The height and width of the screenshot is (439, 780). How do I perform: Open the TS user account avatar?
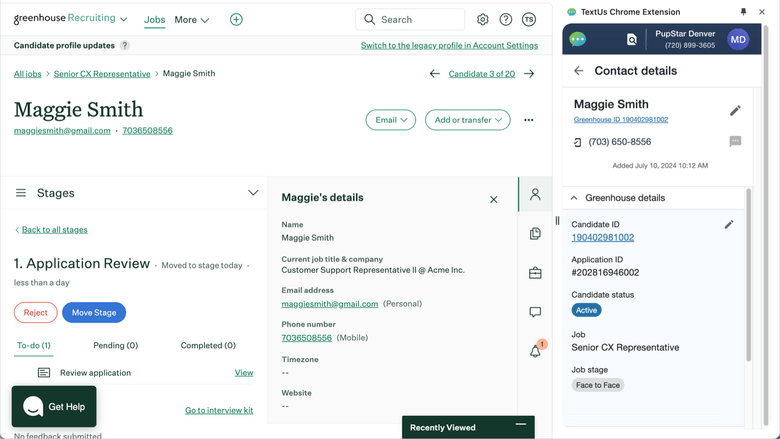529,19
